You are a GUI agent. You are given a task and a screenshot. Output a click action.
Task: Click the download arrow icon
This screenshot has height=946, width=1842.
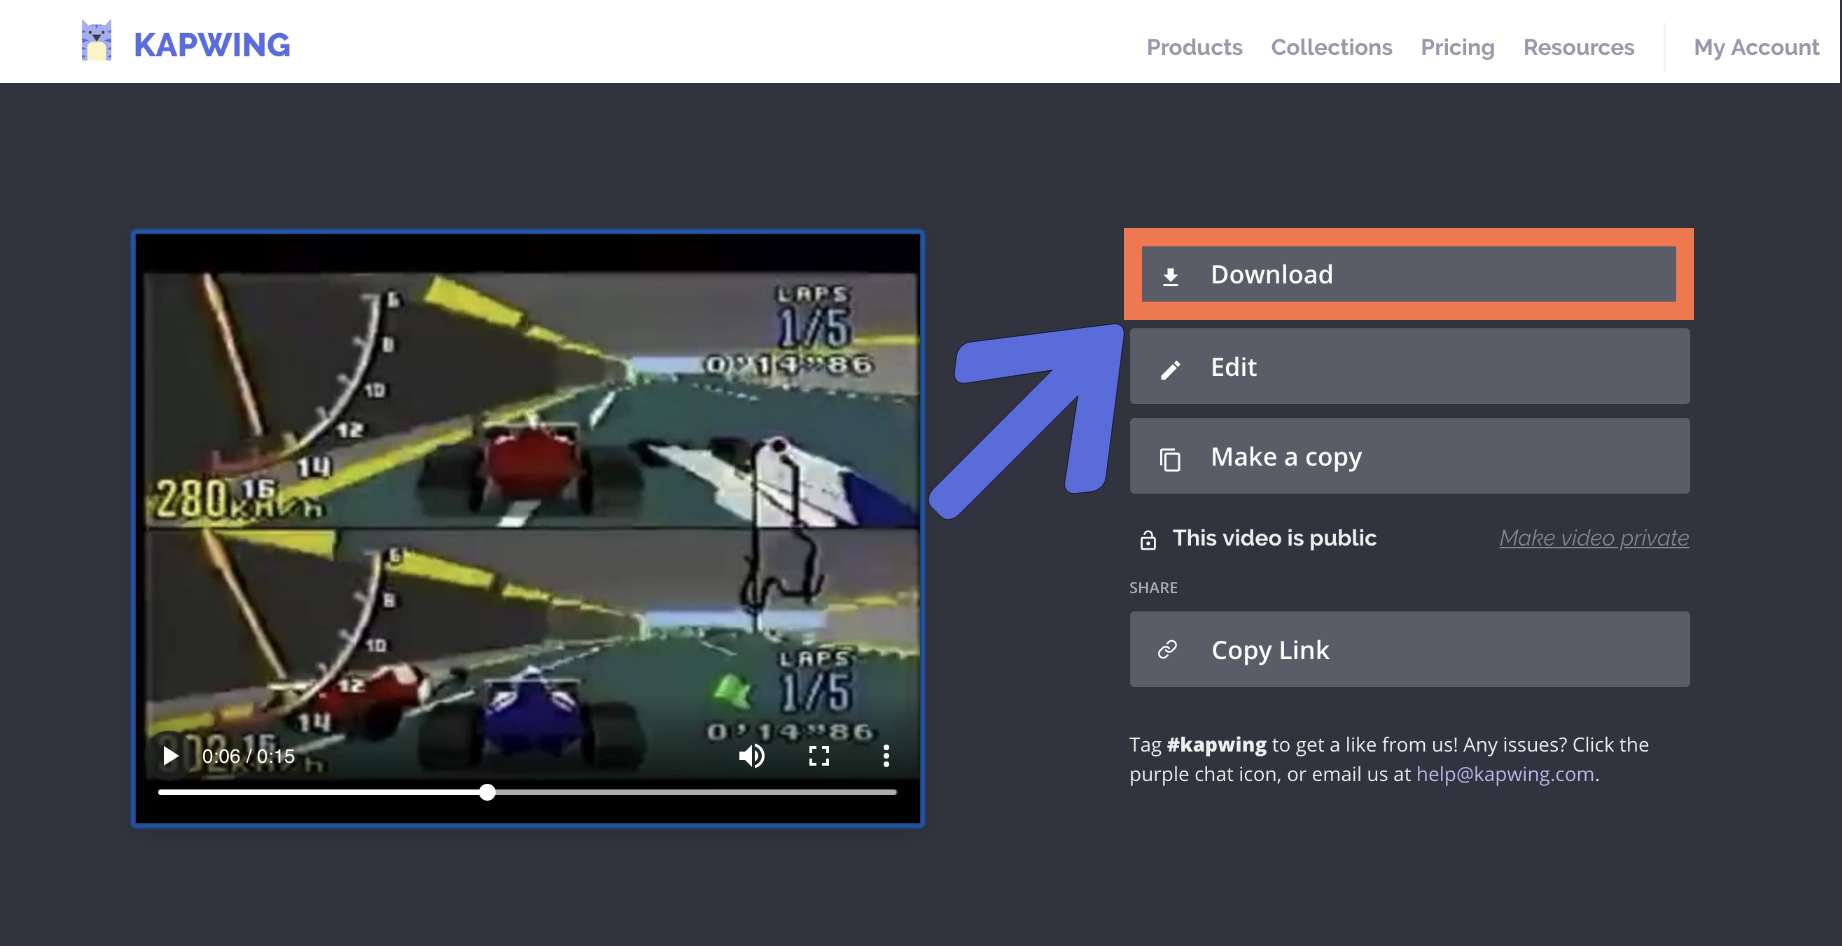[x=1170, y=276]
